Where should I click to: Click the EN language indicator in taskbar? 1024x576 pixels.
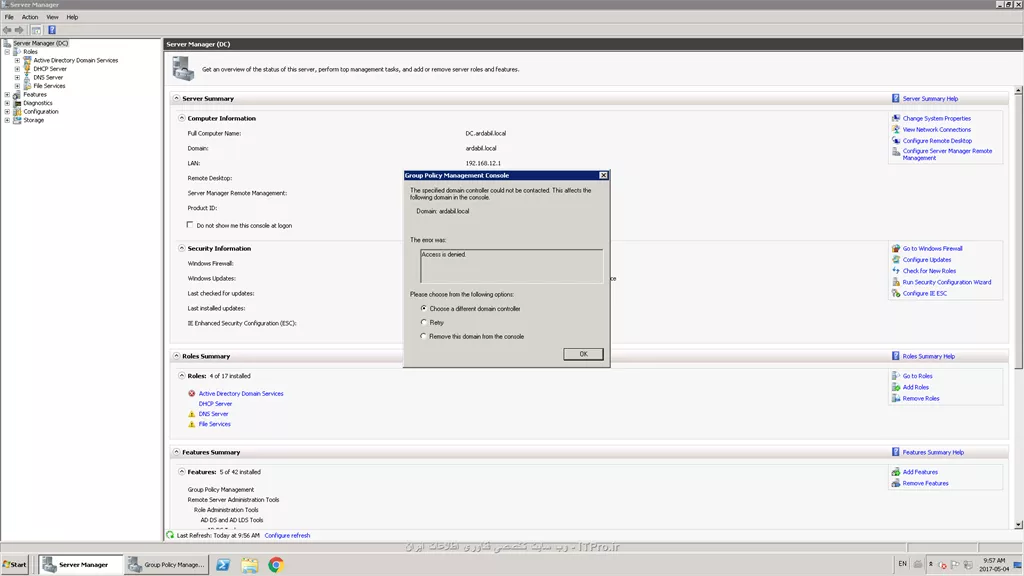point(902,564)
